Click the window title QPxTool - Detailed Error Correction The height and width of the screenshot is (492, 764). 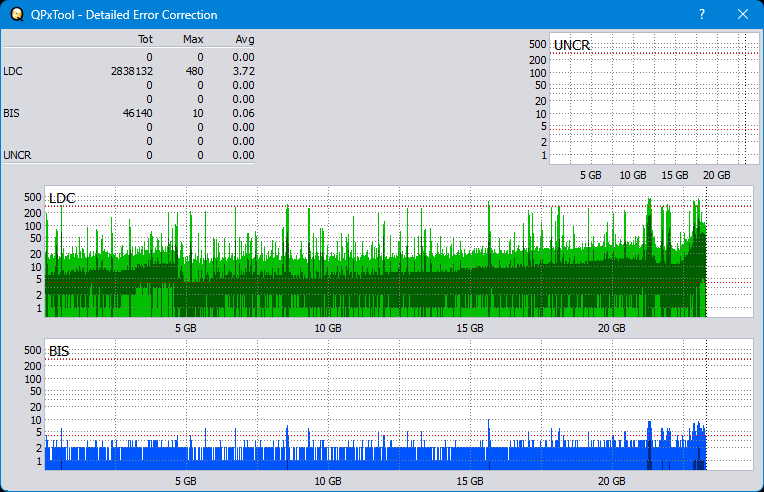click(124, 15)
